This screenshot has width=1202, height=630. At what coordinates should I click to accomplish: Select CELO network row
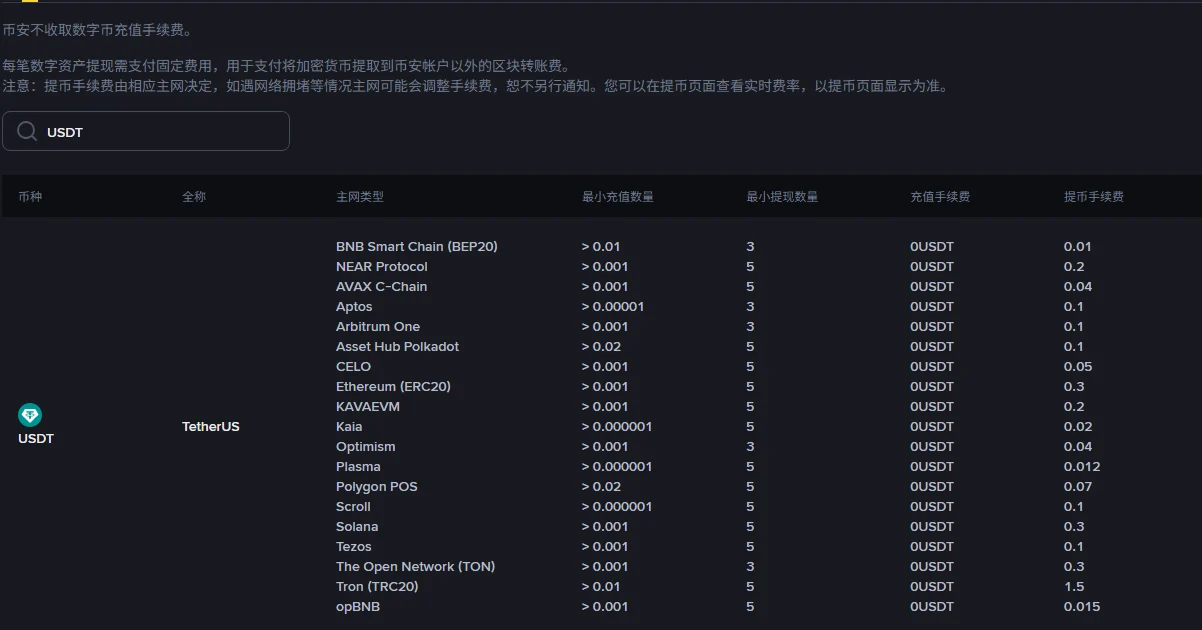tap(353, 367)
